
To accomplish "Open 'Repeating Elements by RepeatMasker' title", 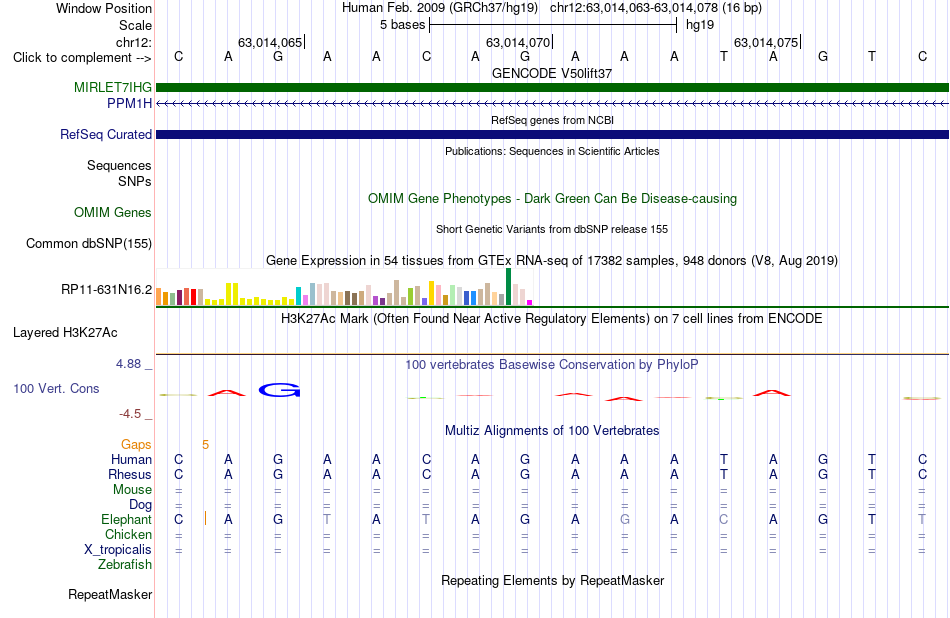I will tap(552, 581).
